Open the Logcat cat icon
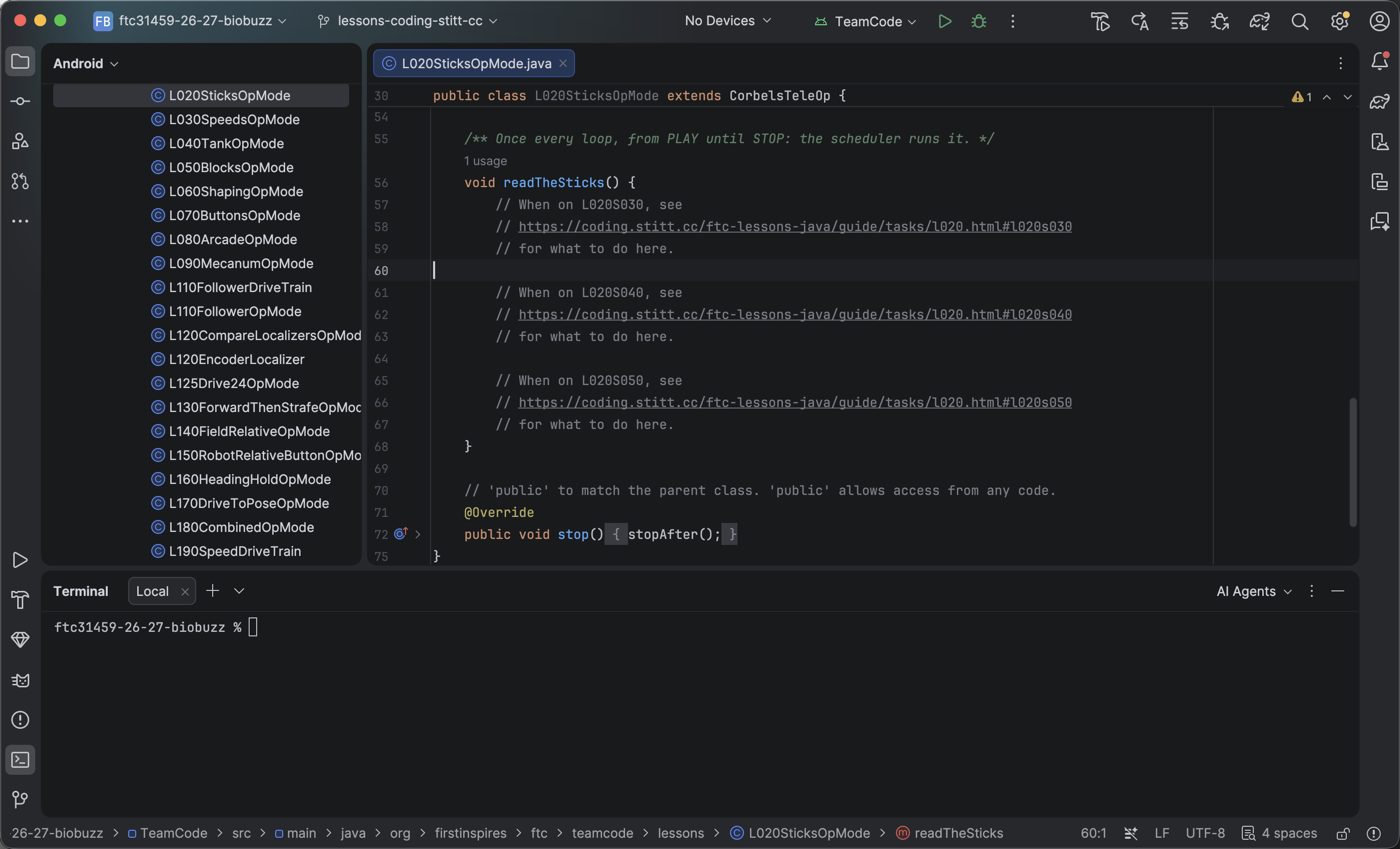This screenshot has height=849, width=1400. (x=20, y=680)
